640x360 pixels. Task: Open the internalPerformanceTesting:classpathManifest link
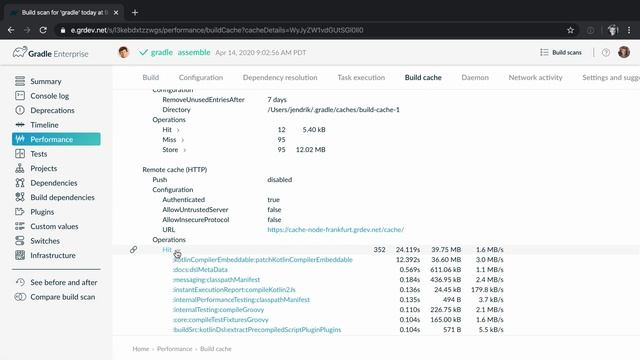pos(241,300)
